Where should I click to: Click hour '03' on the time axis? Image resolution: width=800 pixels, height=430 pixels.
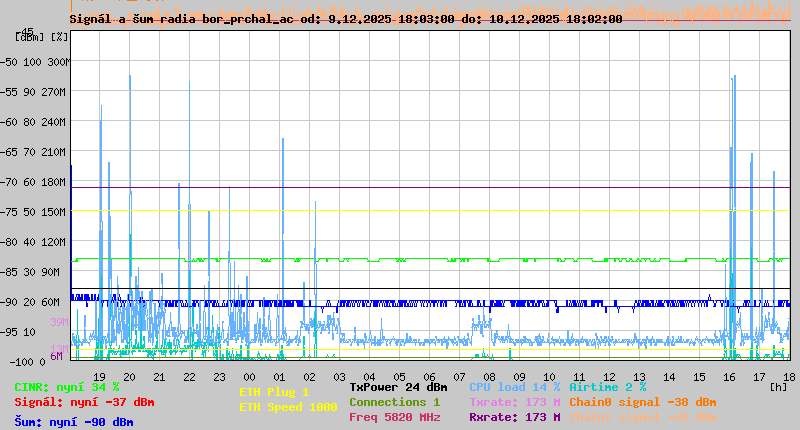coord(339,377)
